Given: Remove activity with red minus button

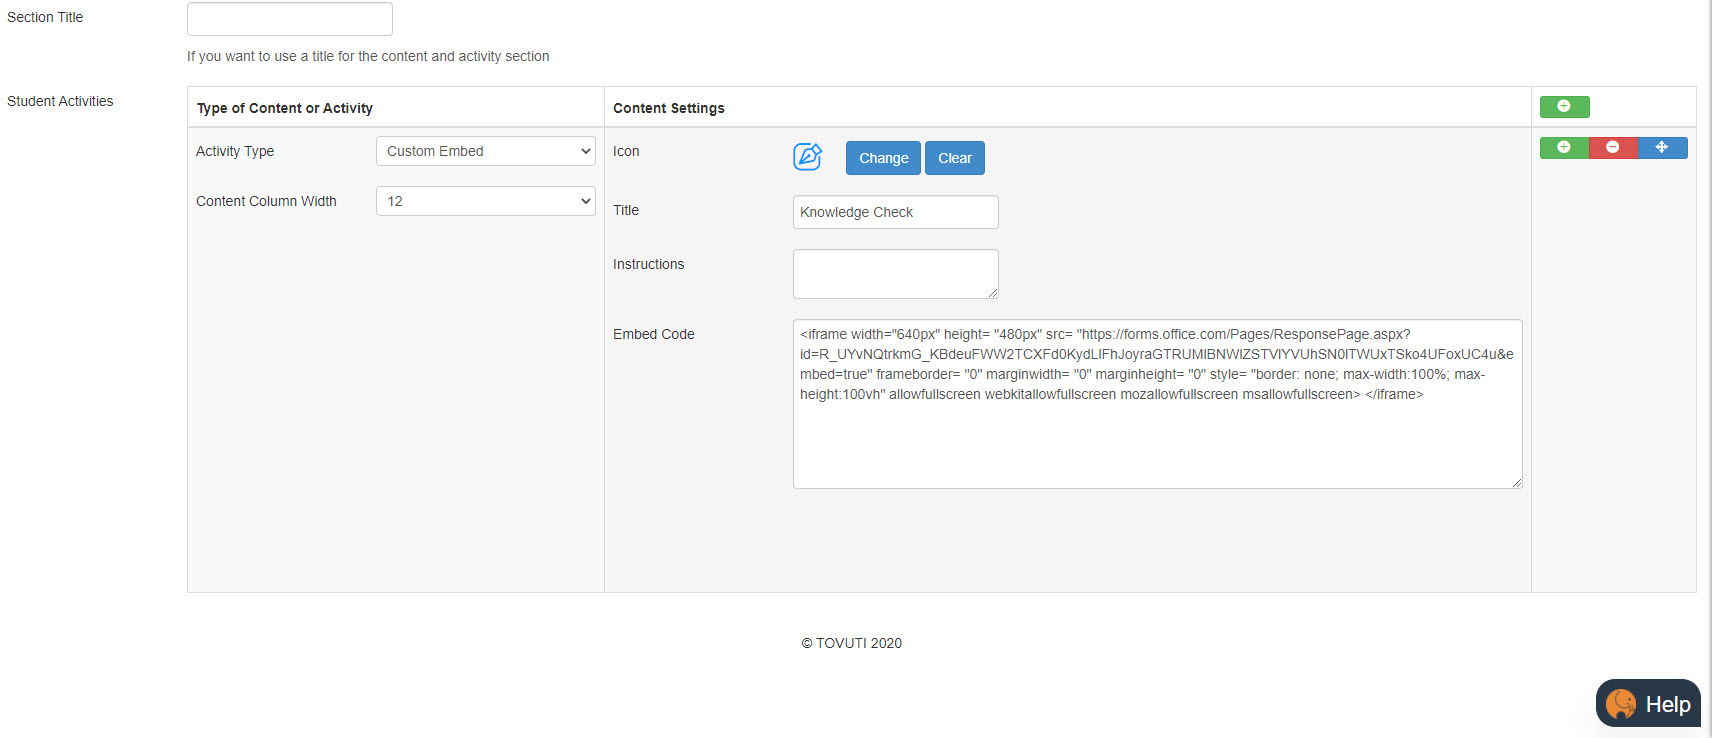Looking at the screenshot, I should tap(1613, 148).
